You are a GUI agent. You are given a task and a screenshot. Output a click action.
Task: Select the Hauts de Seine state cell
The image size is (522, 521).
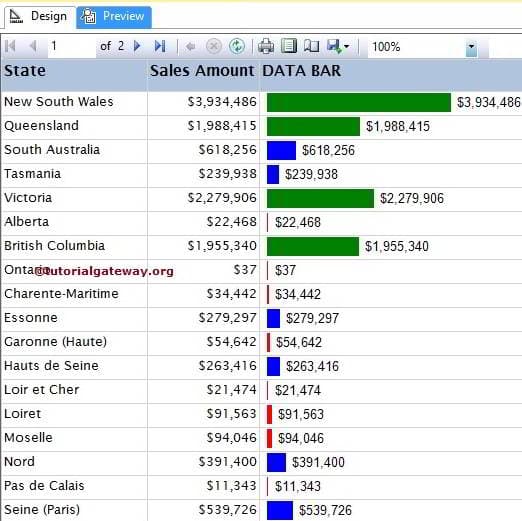coord(74,368)
